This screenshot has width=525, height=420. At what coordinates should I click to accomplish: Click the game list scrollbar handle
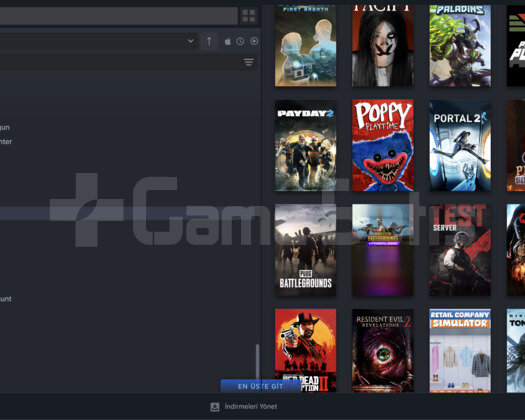[257, 362]
